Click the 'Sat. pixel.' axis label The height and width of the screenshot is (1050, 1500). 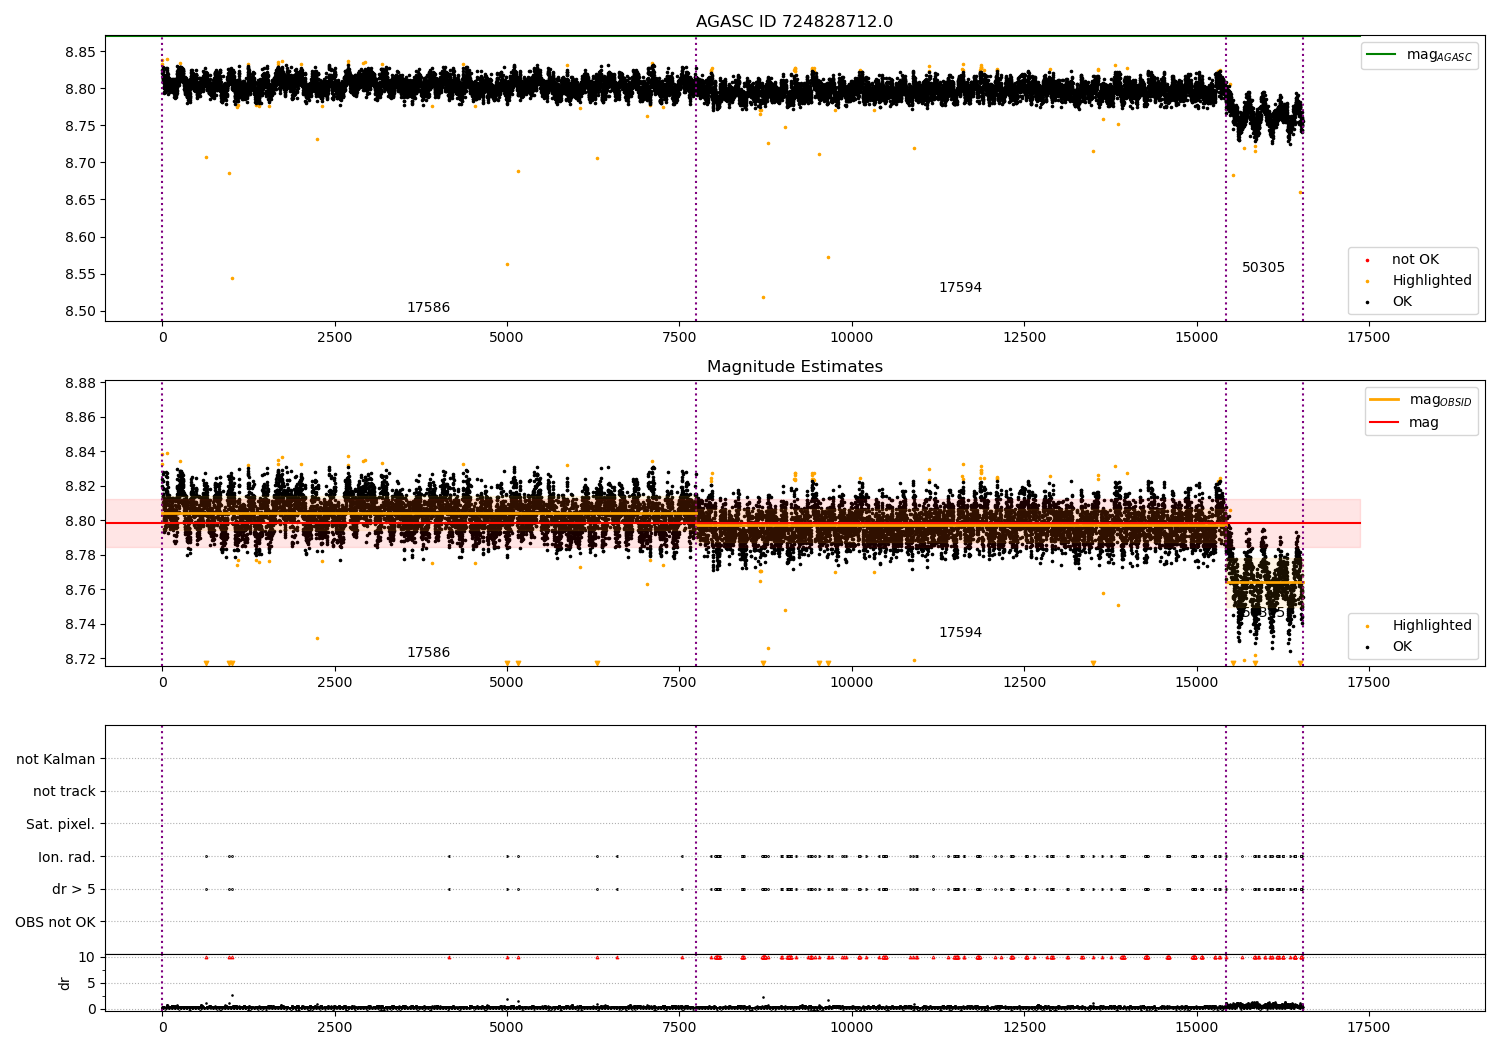60,825
